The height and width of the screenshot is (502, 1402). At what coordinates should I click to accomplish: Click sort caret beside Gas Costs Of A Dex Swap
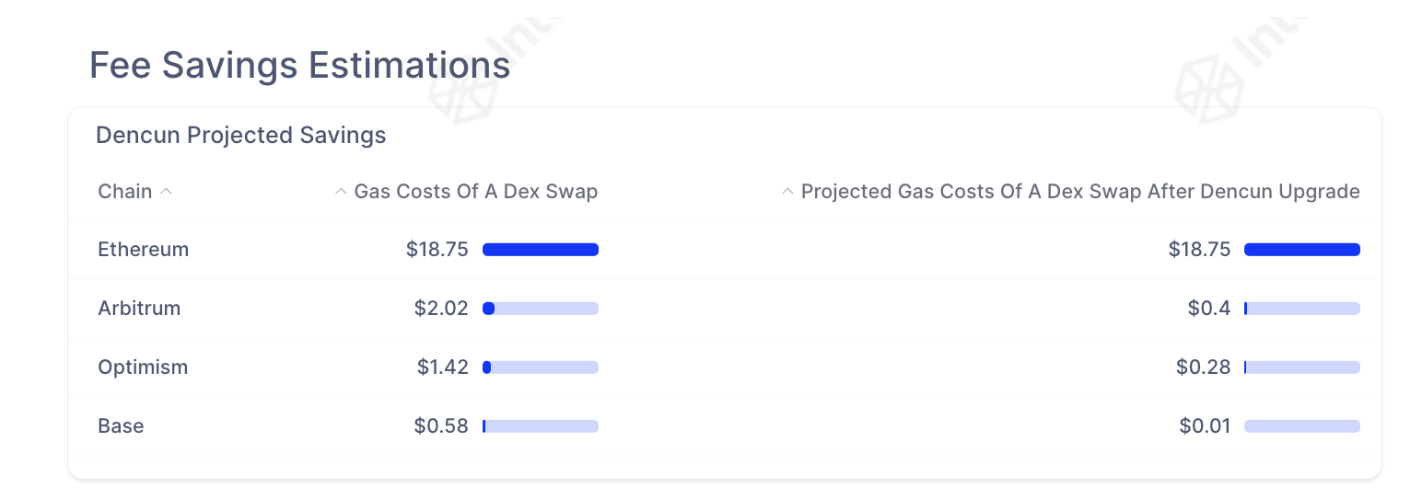point(342,191)
